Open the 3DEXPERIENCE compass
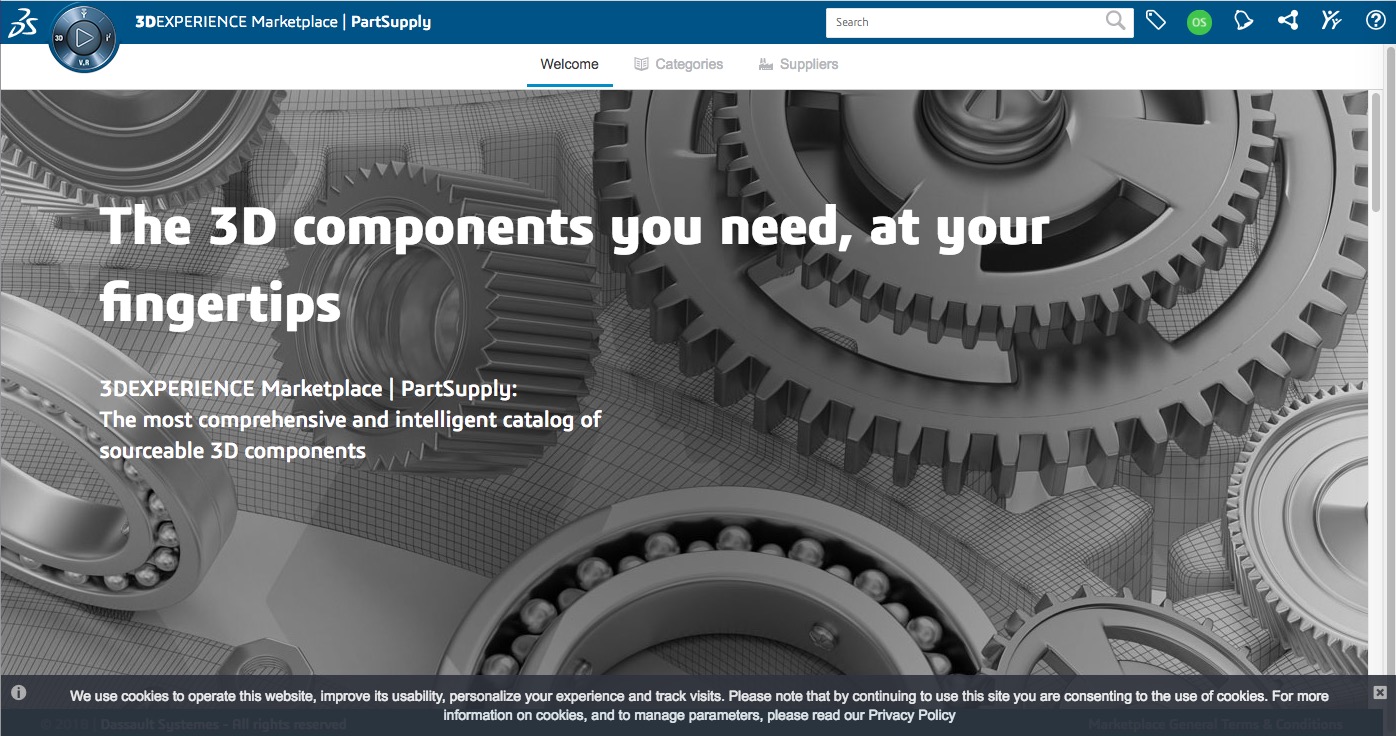The image size is (1396, 736). point(84,40)
